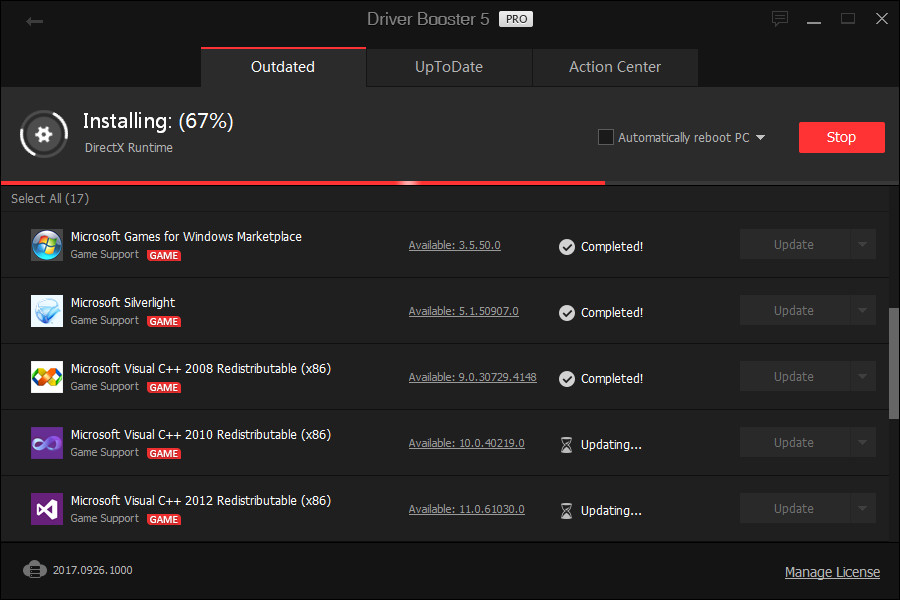Switch to the UpToDate tab
900x600 pixels.
pyautogui.click(x=448, y=67)
